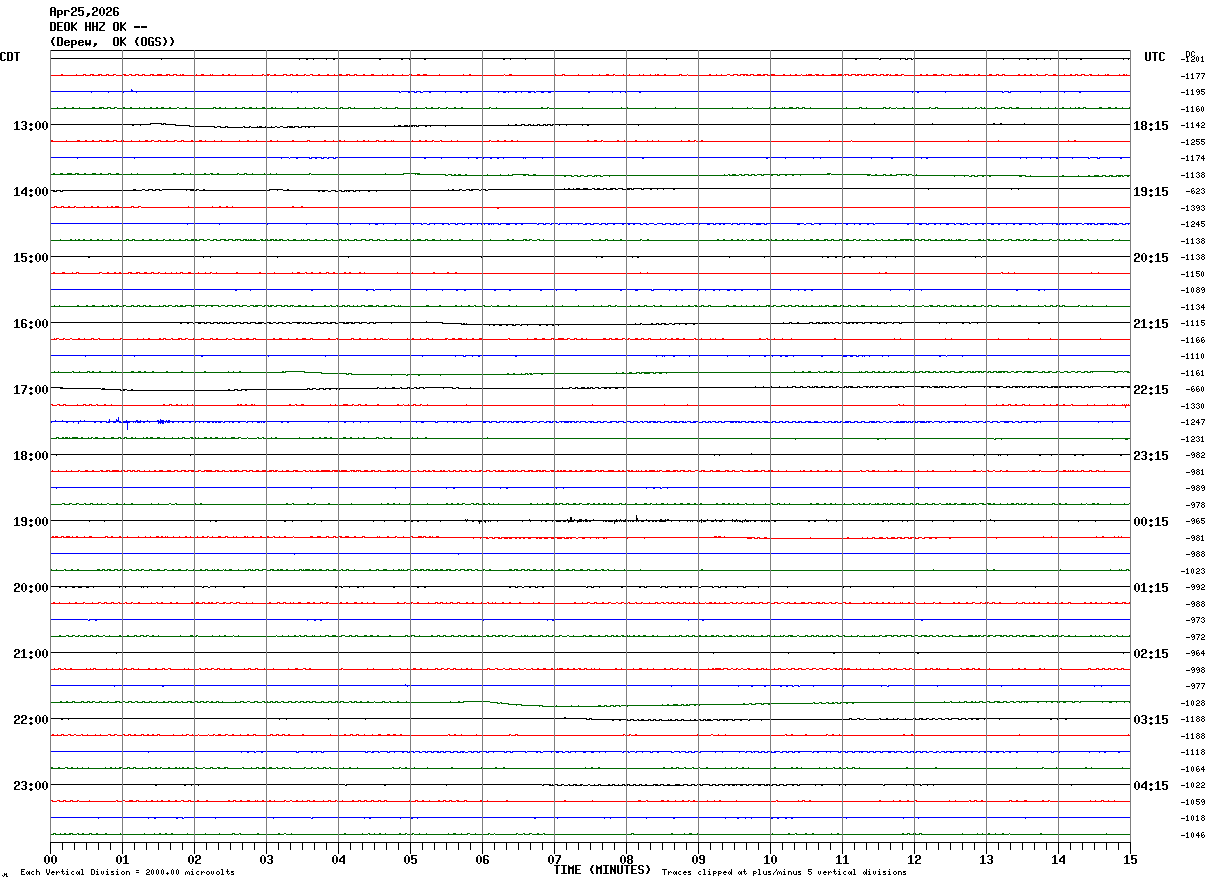Click the DC offset value -660
Viewport: 1210px width, 886px height.
point(1194,390)
